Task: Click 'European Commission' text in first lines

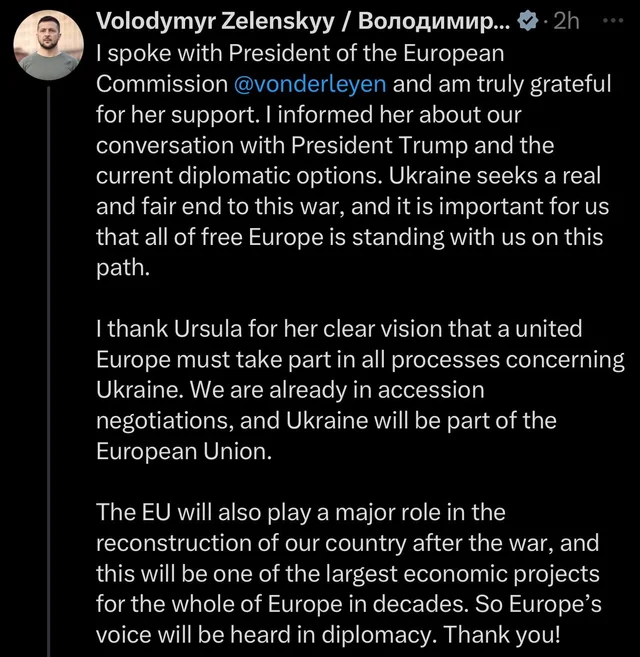Action: click(300, 69)
